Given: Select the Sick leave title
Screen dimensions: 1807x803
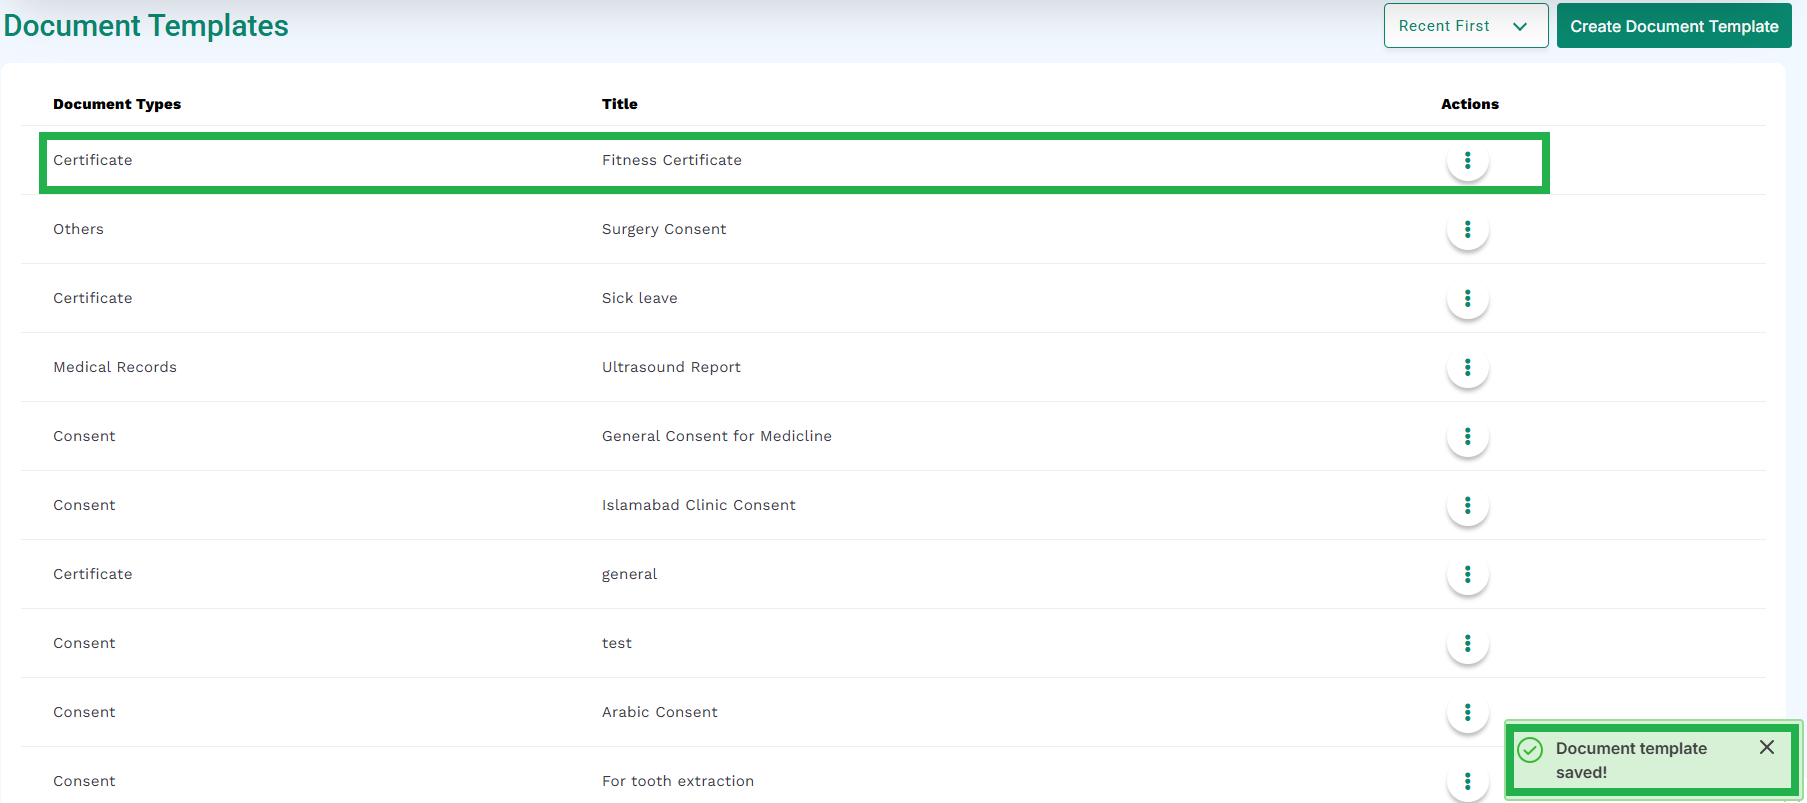Looking at the screenshot, I should pos(640,298).
